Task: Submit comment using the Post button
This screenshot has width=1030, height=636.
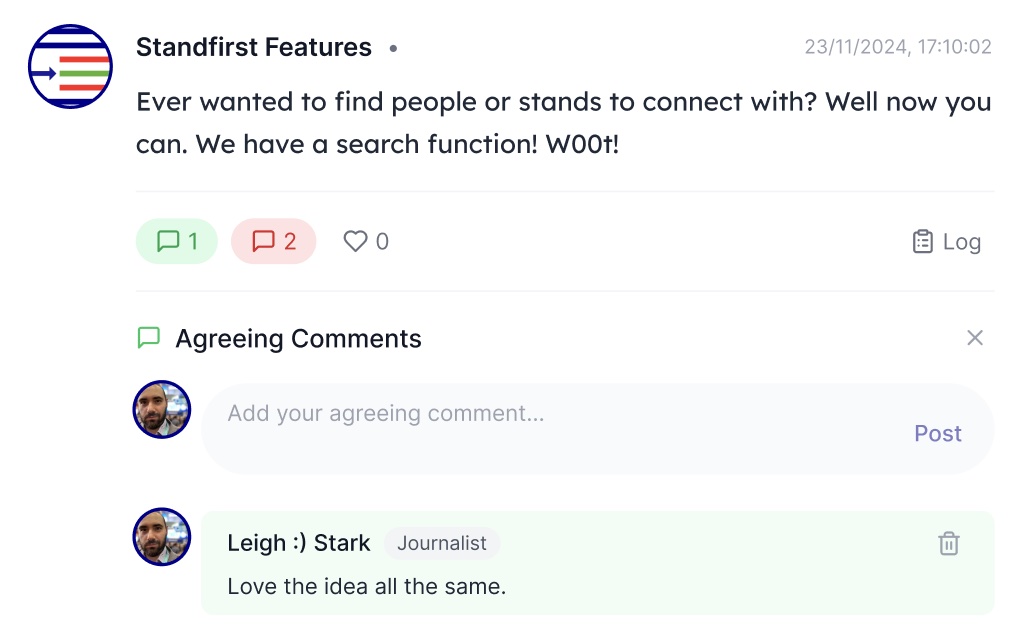Action: pyautogui.click(x=937, y=434)
